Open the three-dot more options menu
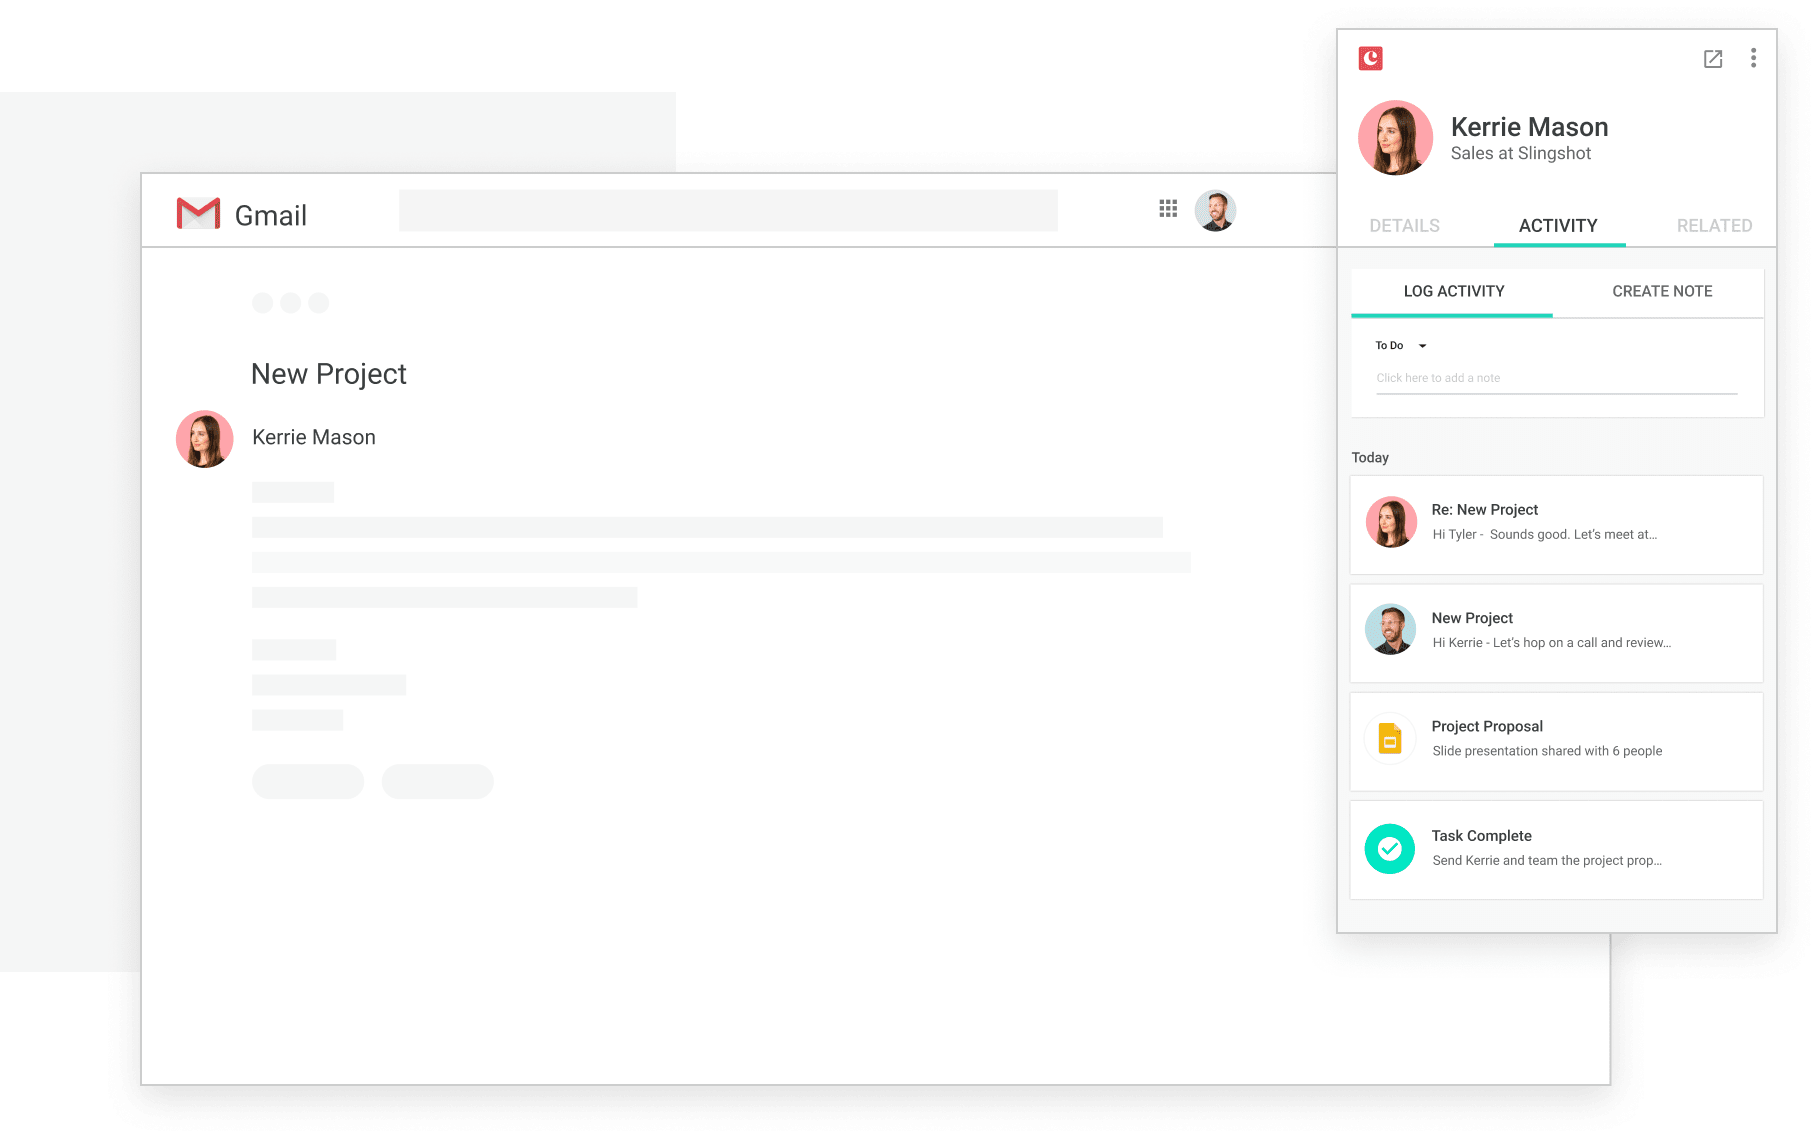 click(1753, 58)
